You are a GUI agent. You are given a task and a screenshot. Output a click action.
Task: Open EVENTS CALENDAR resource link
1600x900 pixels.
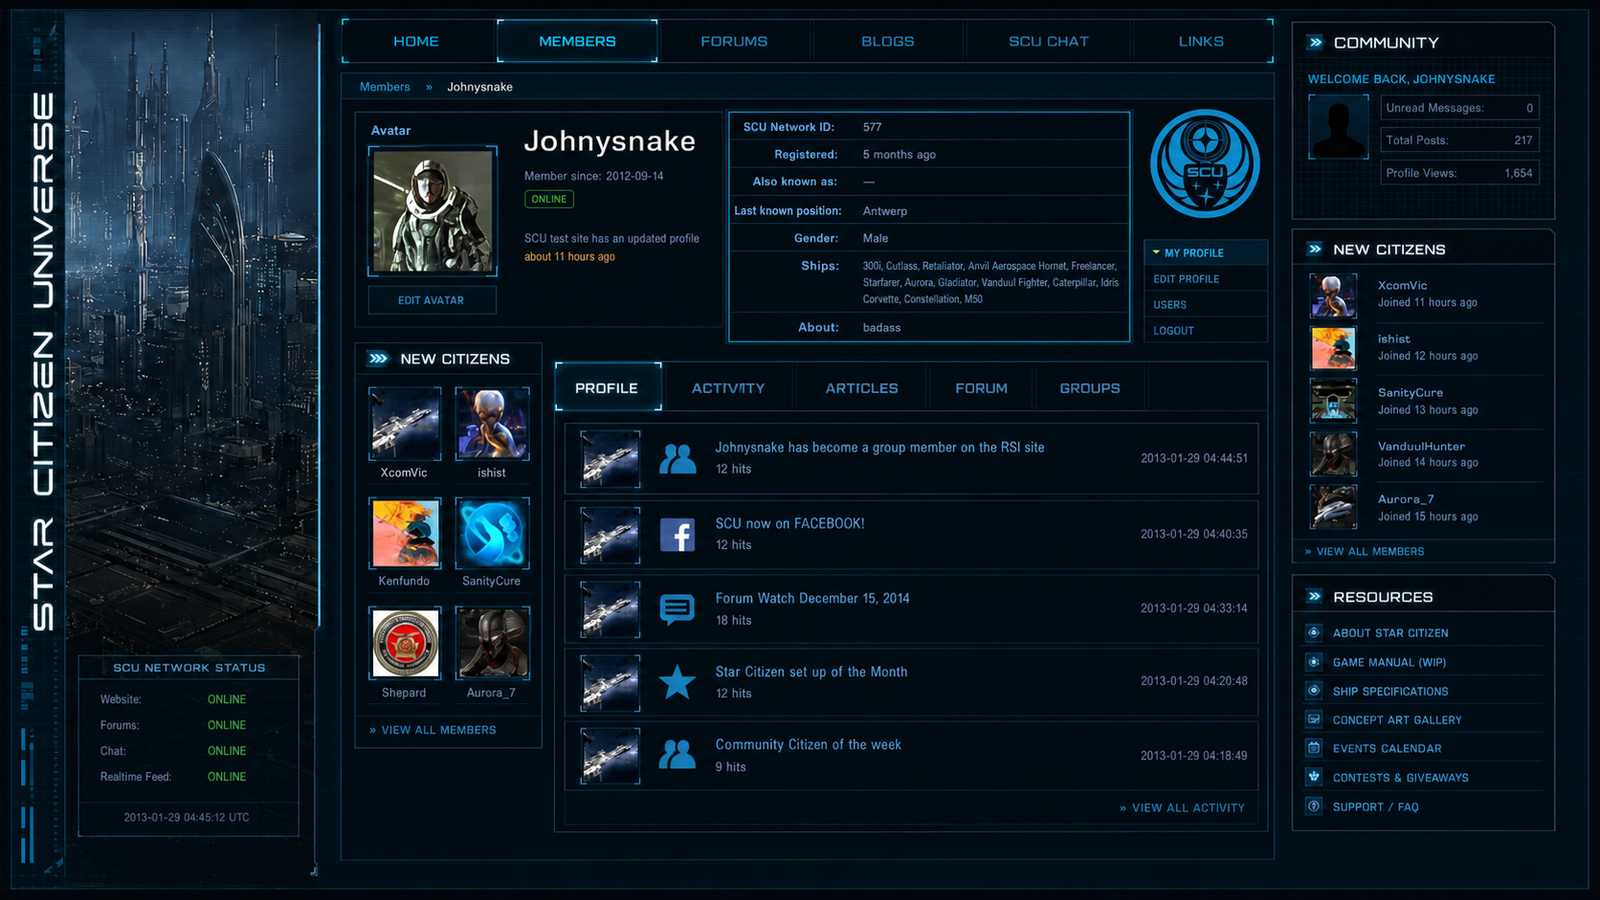tap(1387, 748)
